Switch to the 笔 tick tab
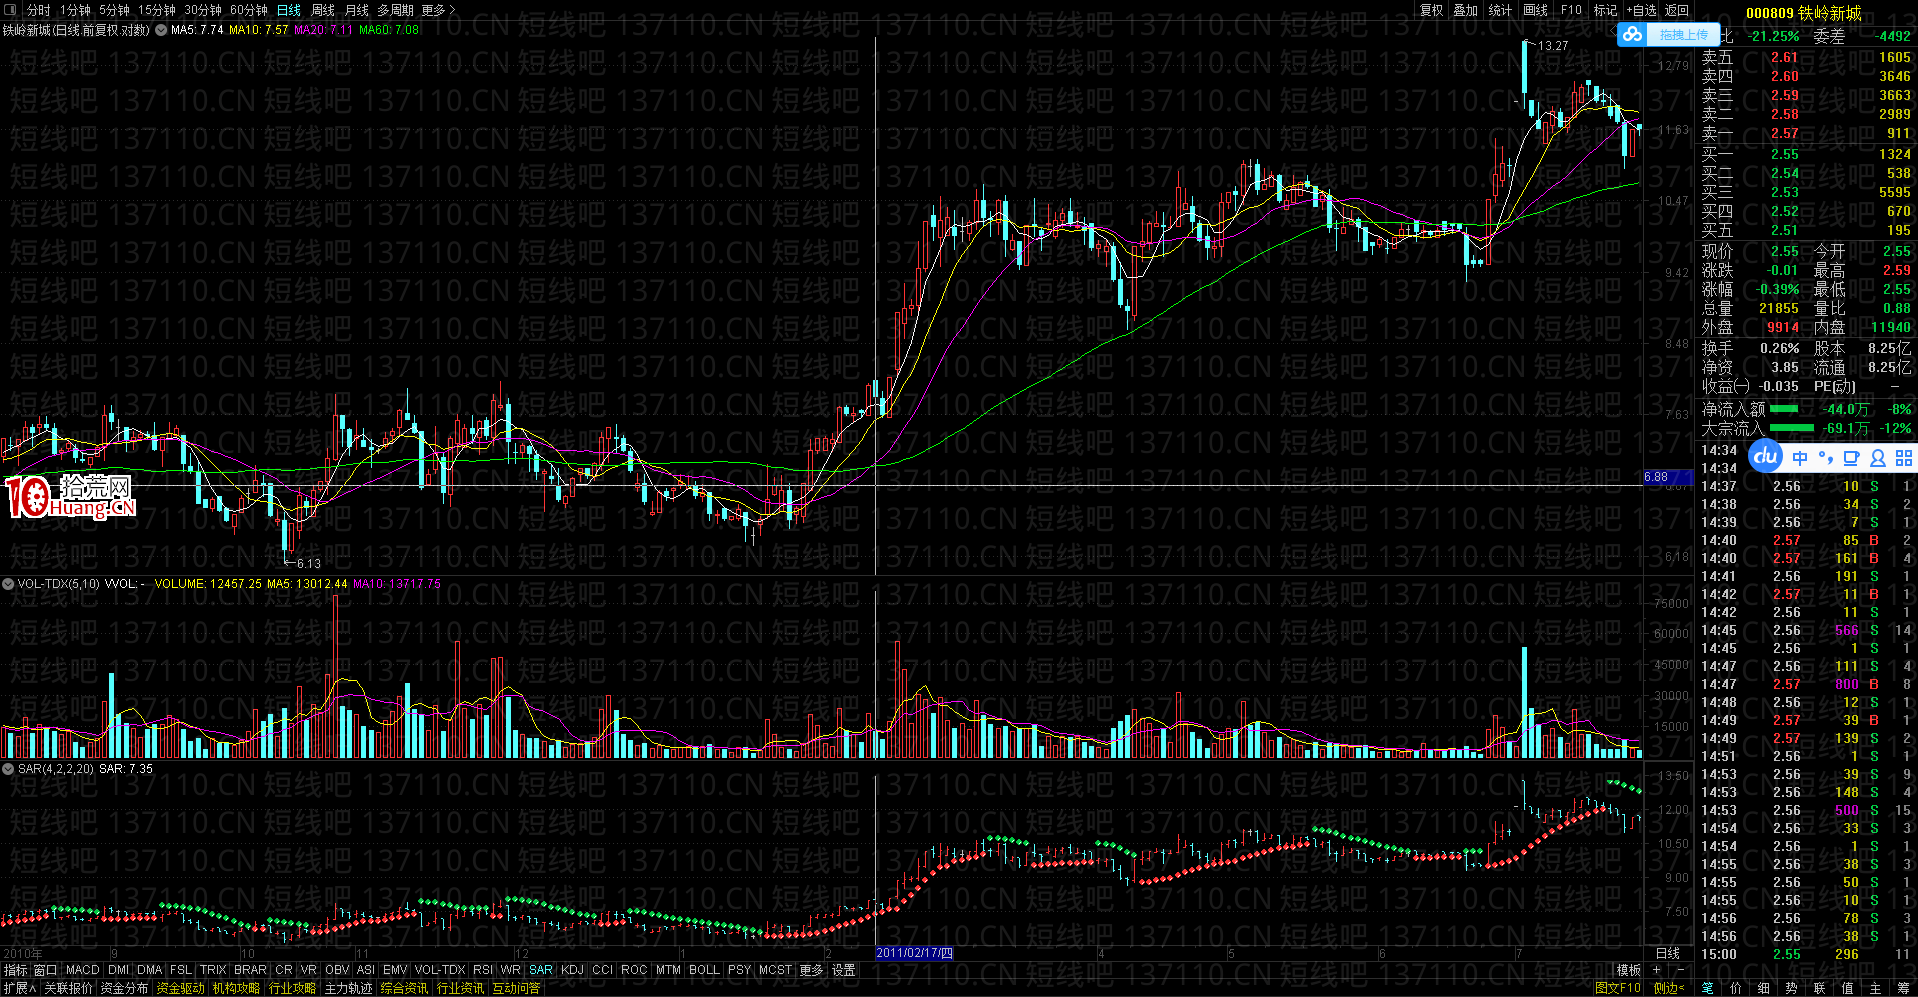The width and height of the screenshot is (1918, 997). [x=1707, y=988]
